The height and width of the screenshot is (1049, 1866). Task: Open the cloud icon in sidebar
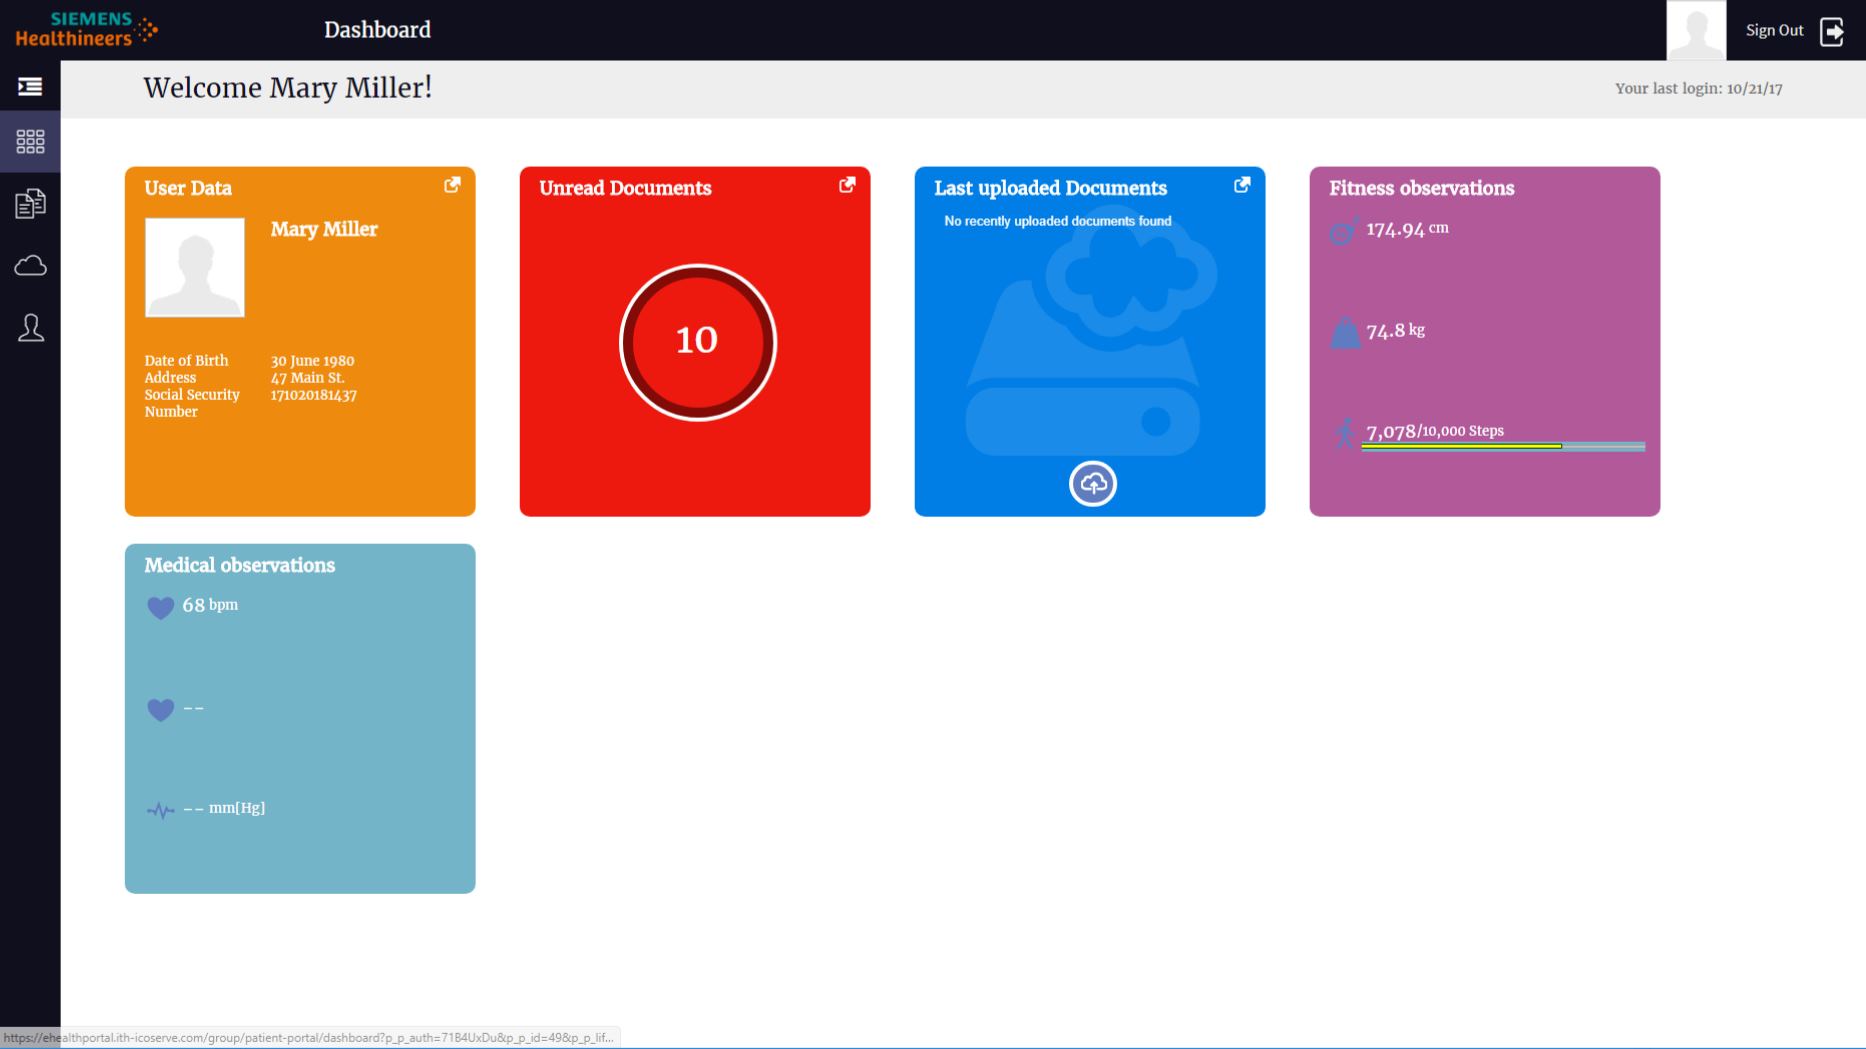pyautogui.click(x=30, y=266)
